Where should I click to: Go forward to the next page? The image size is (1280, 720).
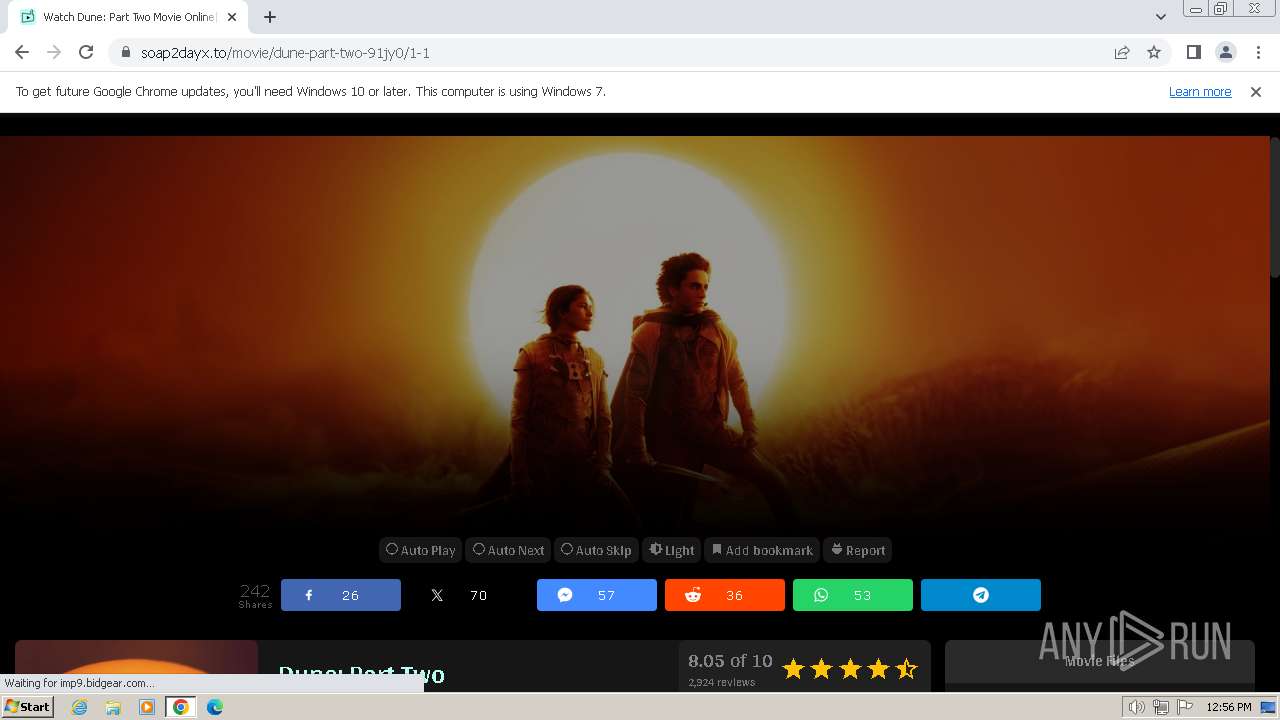[x=54, y=52]
